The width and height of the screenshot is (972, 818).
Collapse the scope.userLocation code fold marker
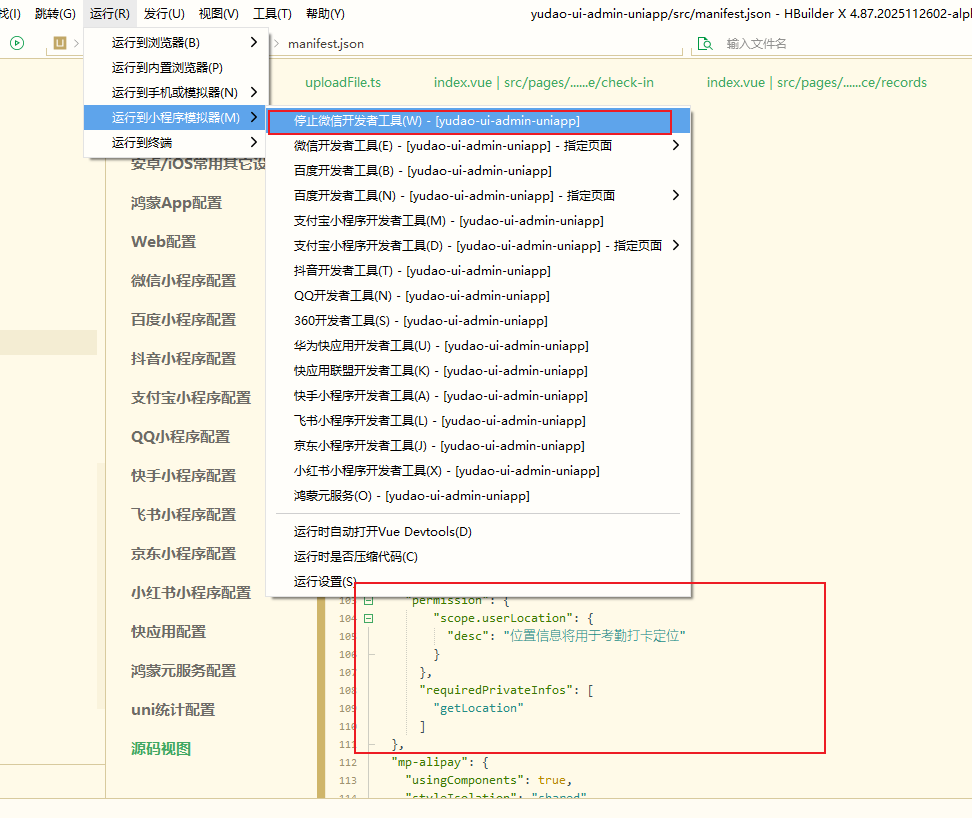tap(368, 619)
